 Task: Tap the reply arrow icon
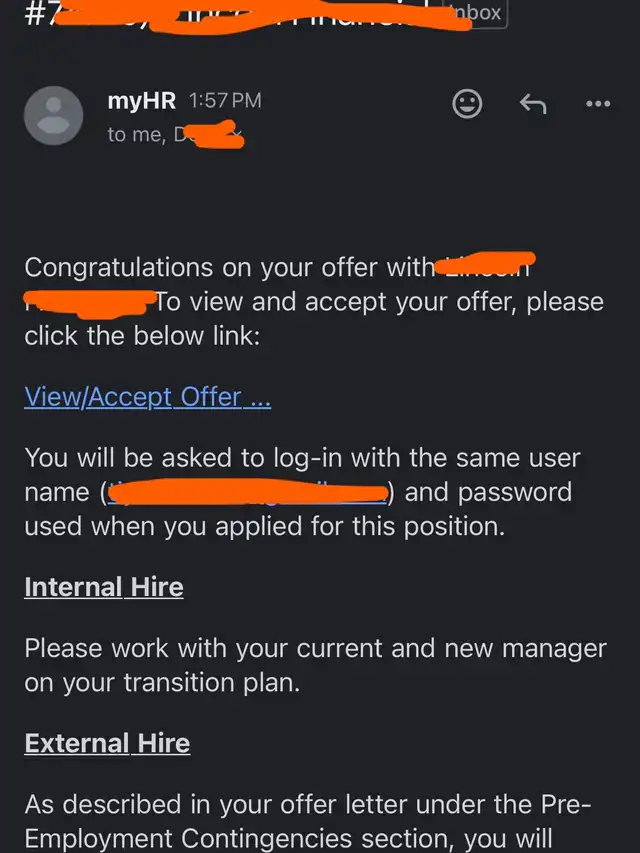coord(532,104)
